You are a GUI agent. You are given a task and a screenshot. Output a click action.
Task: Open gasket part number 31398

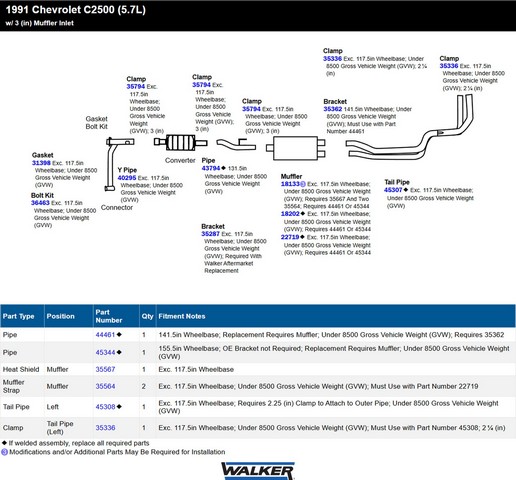point(41,163)
